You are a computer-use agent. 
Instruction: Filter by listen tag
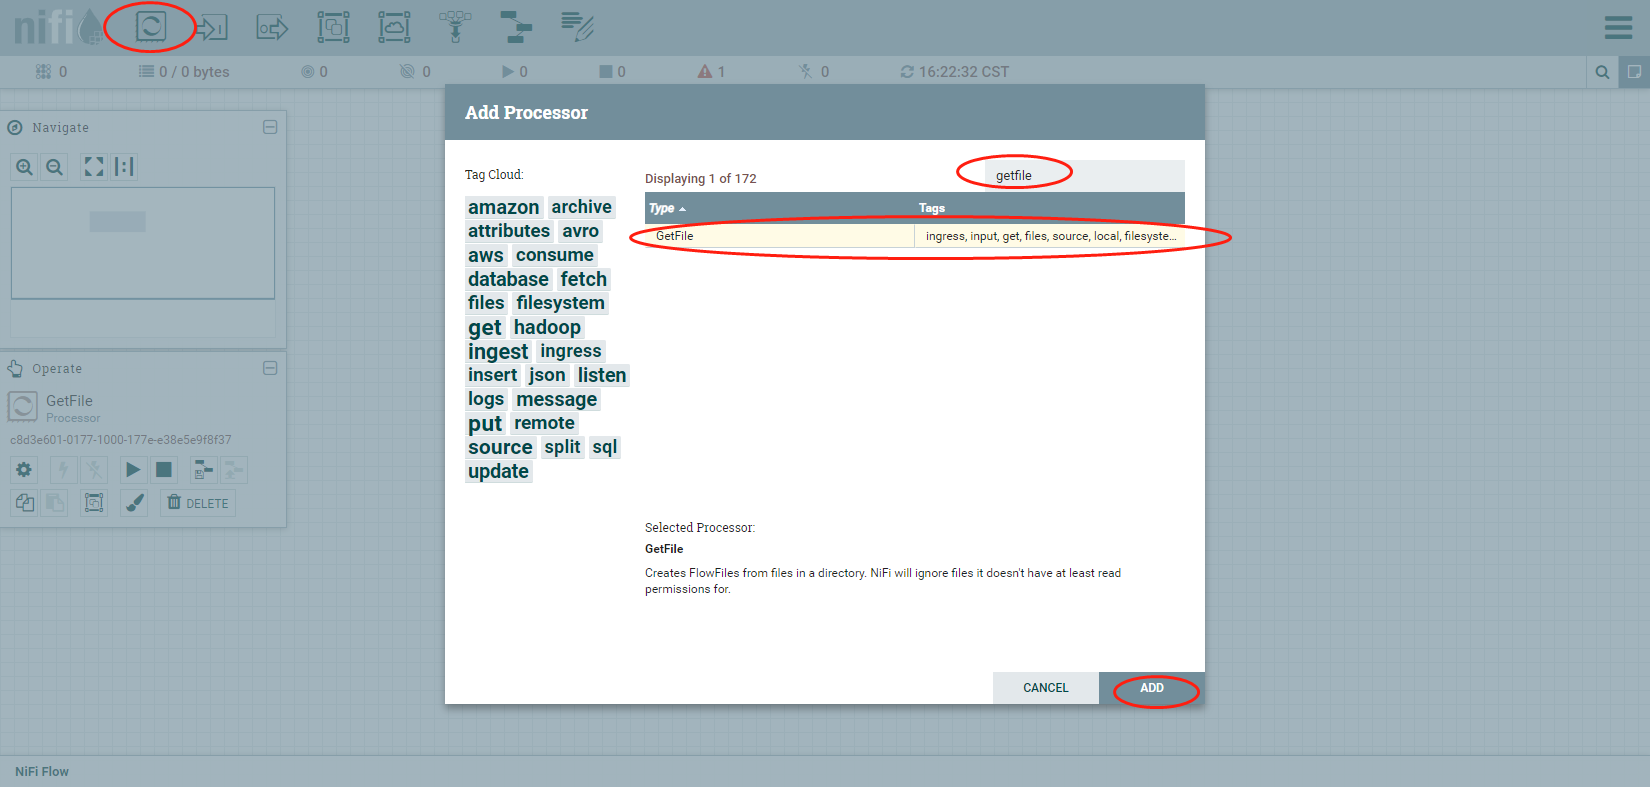pyautogui.click(x=602, y=375)
